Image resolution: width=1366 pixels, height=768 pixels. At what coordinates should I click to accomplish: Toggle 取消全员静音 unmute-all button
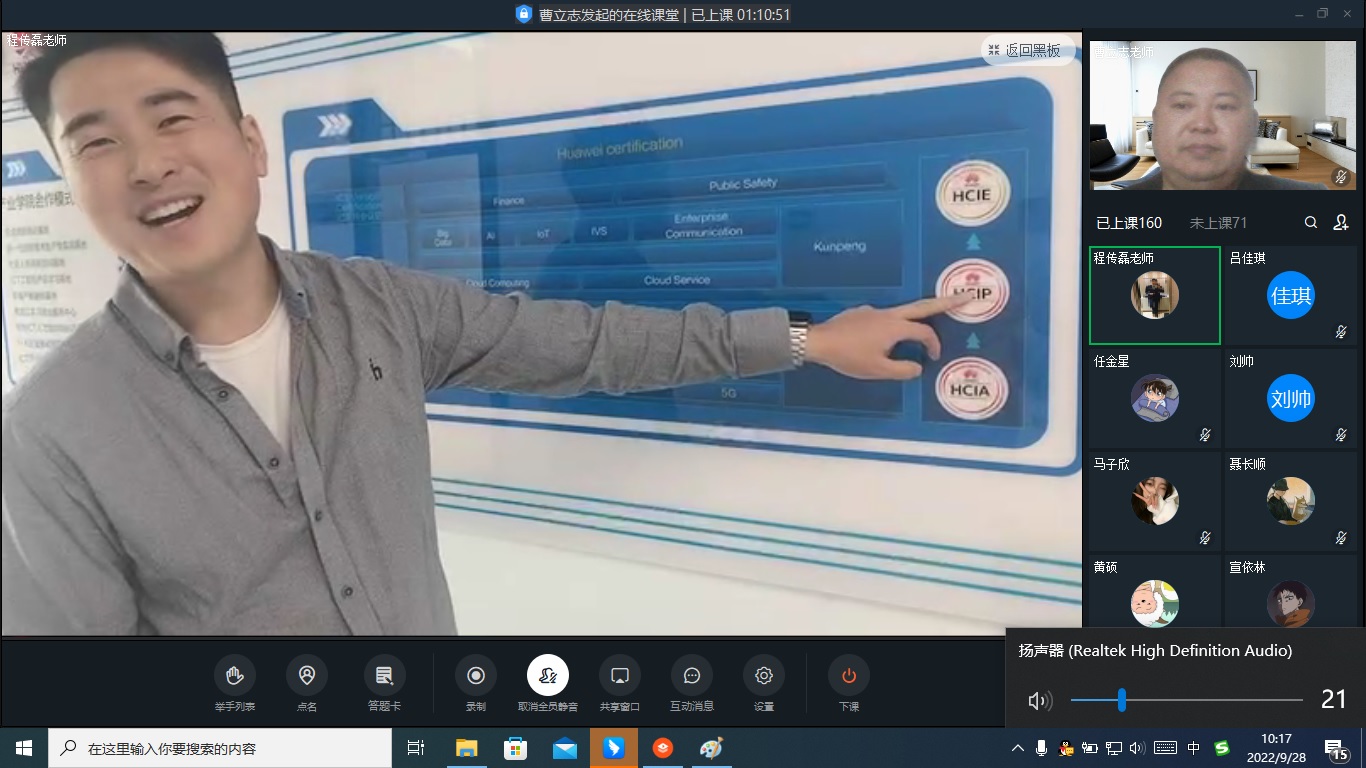coord(548,676)
